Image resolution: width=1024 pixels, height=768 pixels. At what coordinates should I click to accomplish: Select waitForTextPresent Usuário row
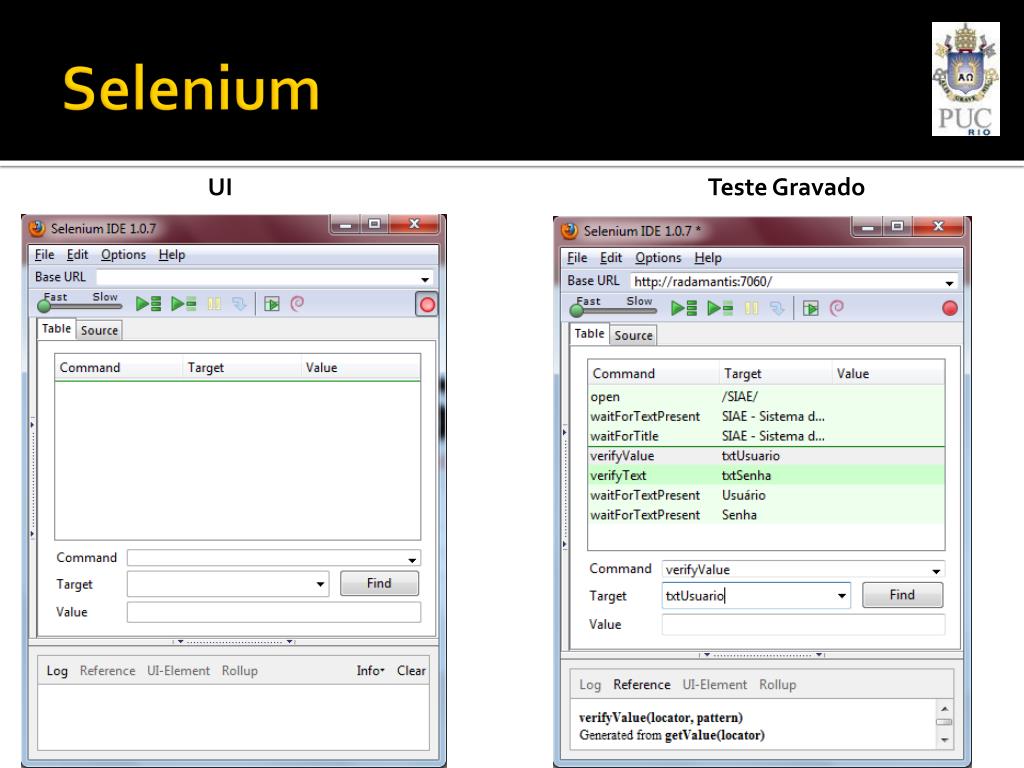[x=766, y=495]
